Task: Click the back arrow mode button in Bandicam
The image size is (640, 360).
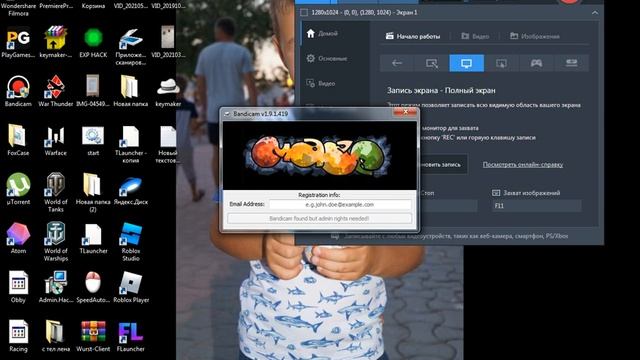Action: point(397,63)
